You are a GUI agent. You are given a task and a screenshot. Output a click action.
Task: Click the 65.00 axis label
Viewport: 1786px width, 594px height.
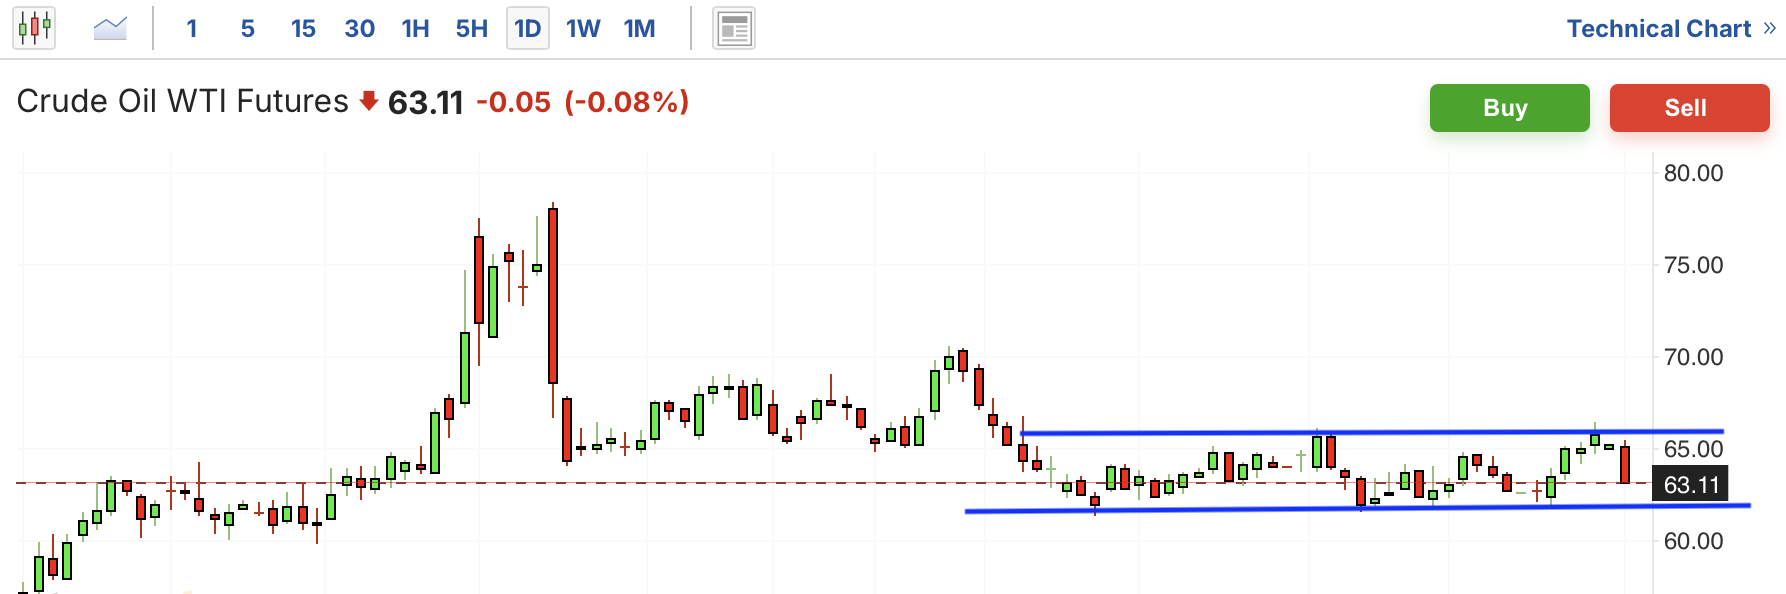coord(1693,449)
